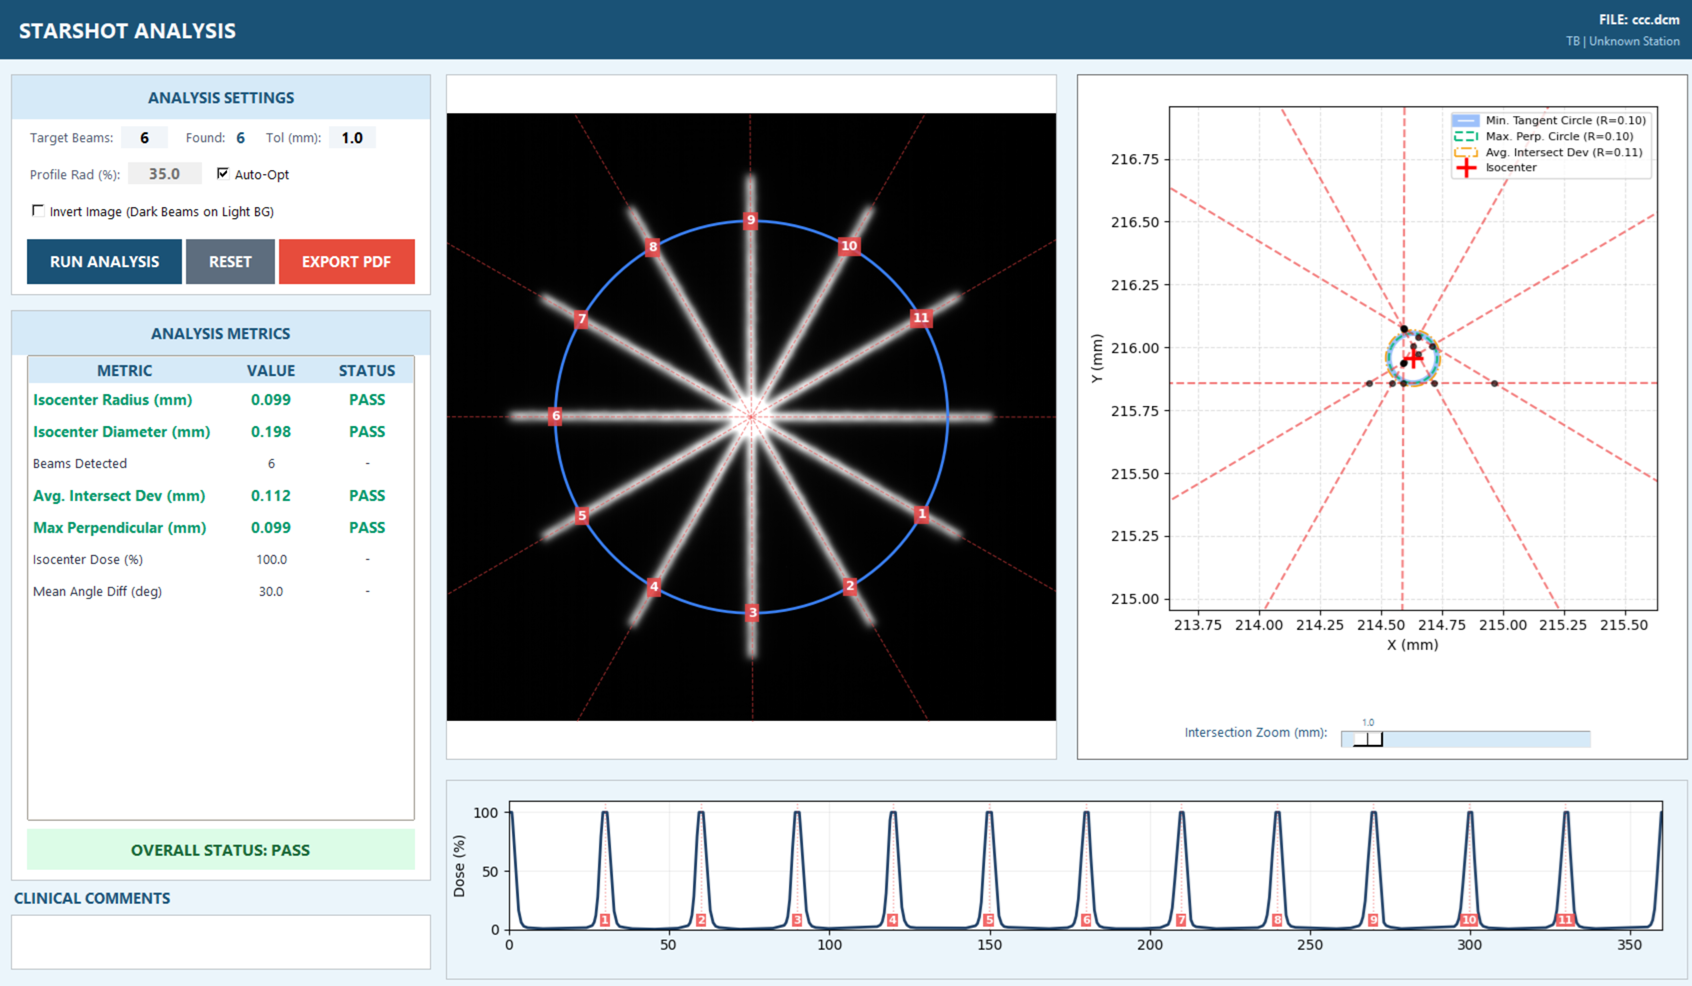
Task: Click the RUN ANALYSIS button
Action: coord(104,262)
